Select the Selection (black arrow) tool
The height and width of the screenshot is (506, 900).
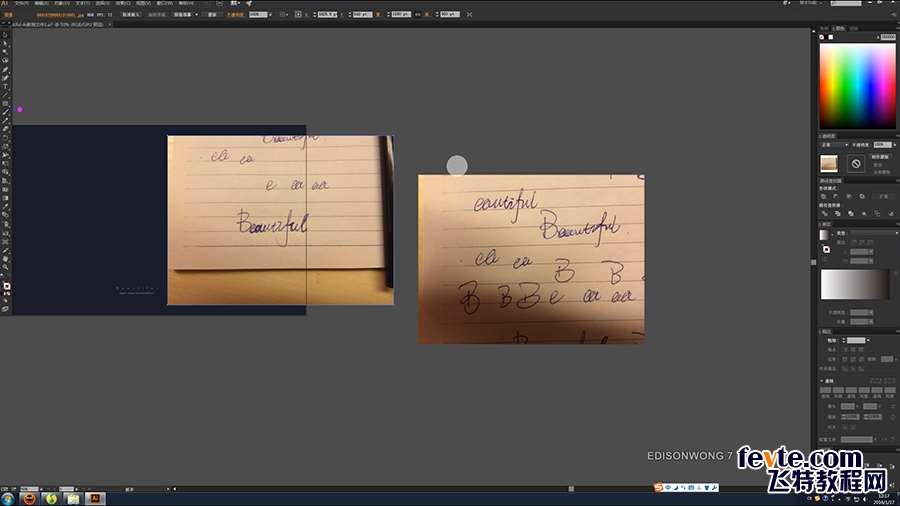[x=5, y=34]
